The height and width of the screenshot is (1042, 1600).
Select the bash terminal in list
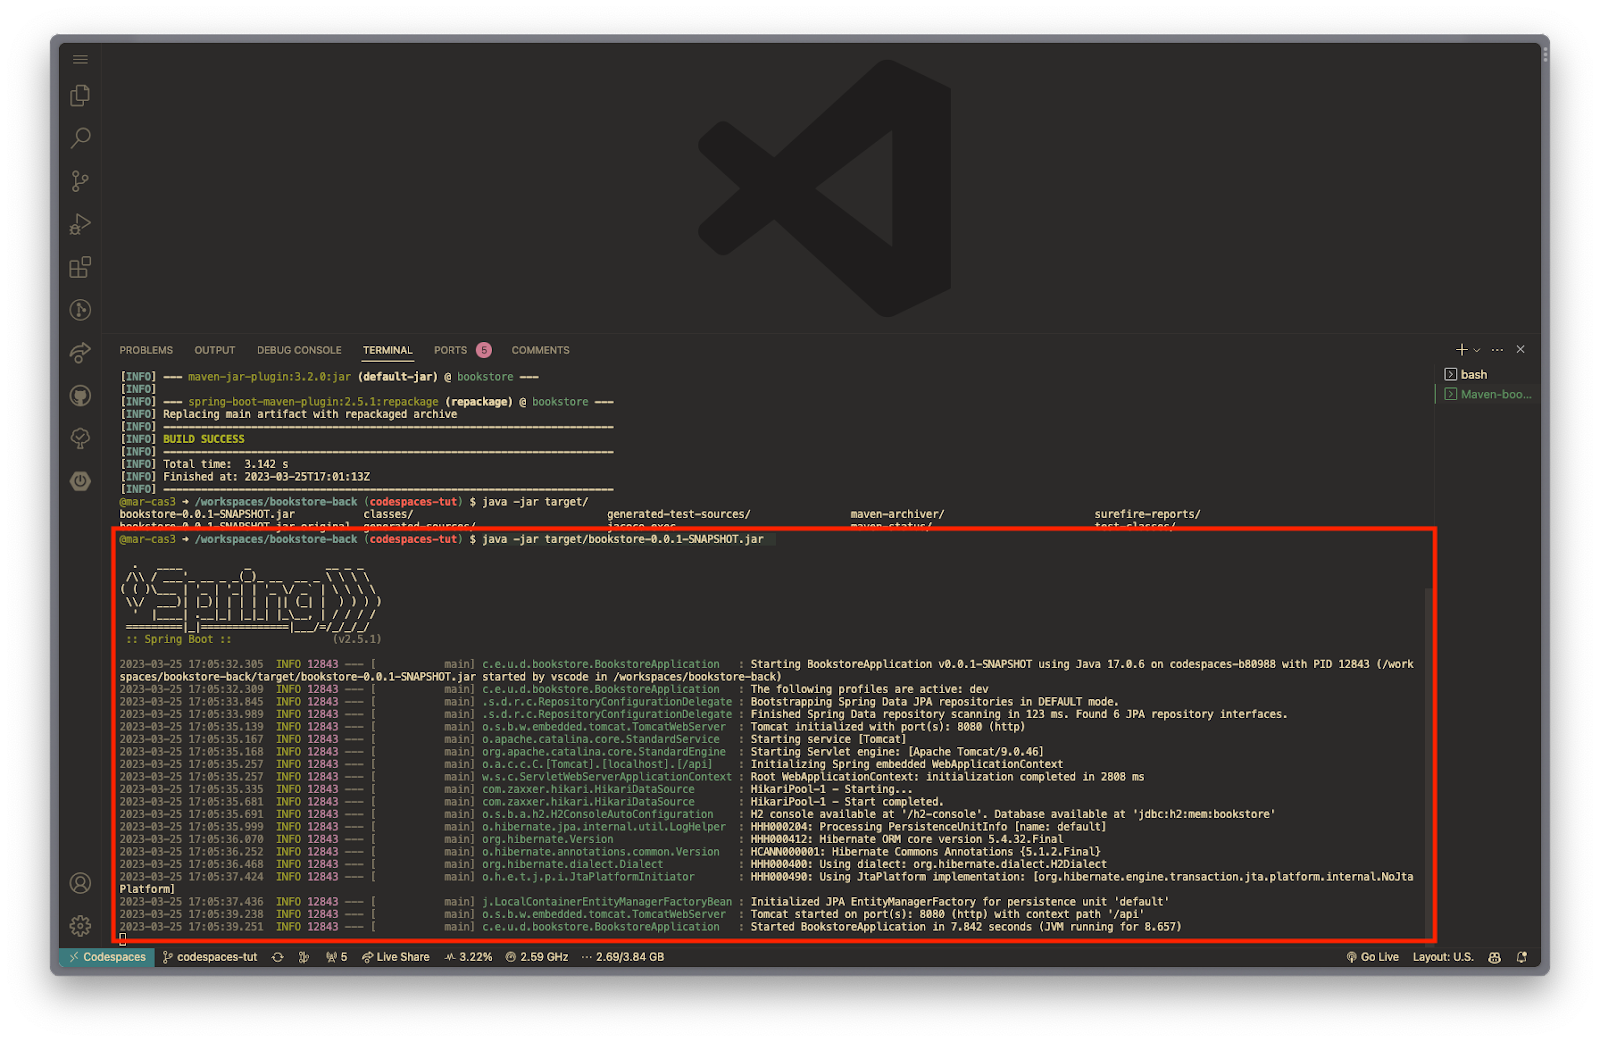1473,374
